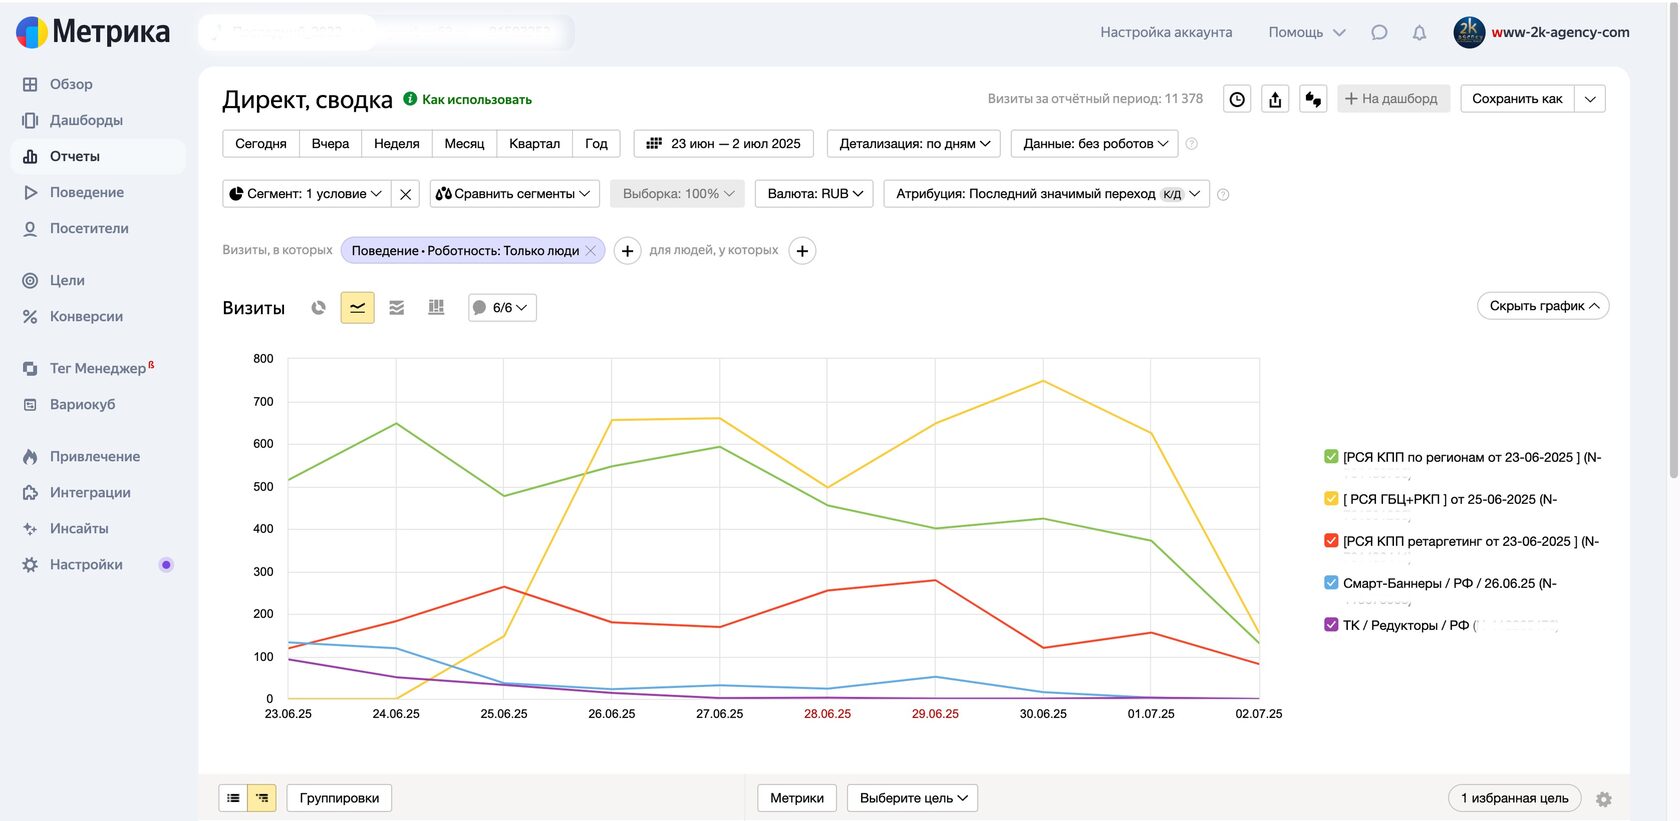Add a people condition with plus button
Screen dimensions: 1680x821
pos(802,250)
